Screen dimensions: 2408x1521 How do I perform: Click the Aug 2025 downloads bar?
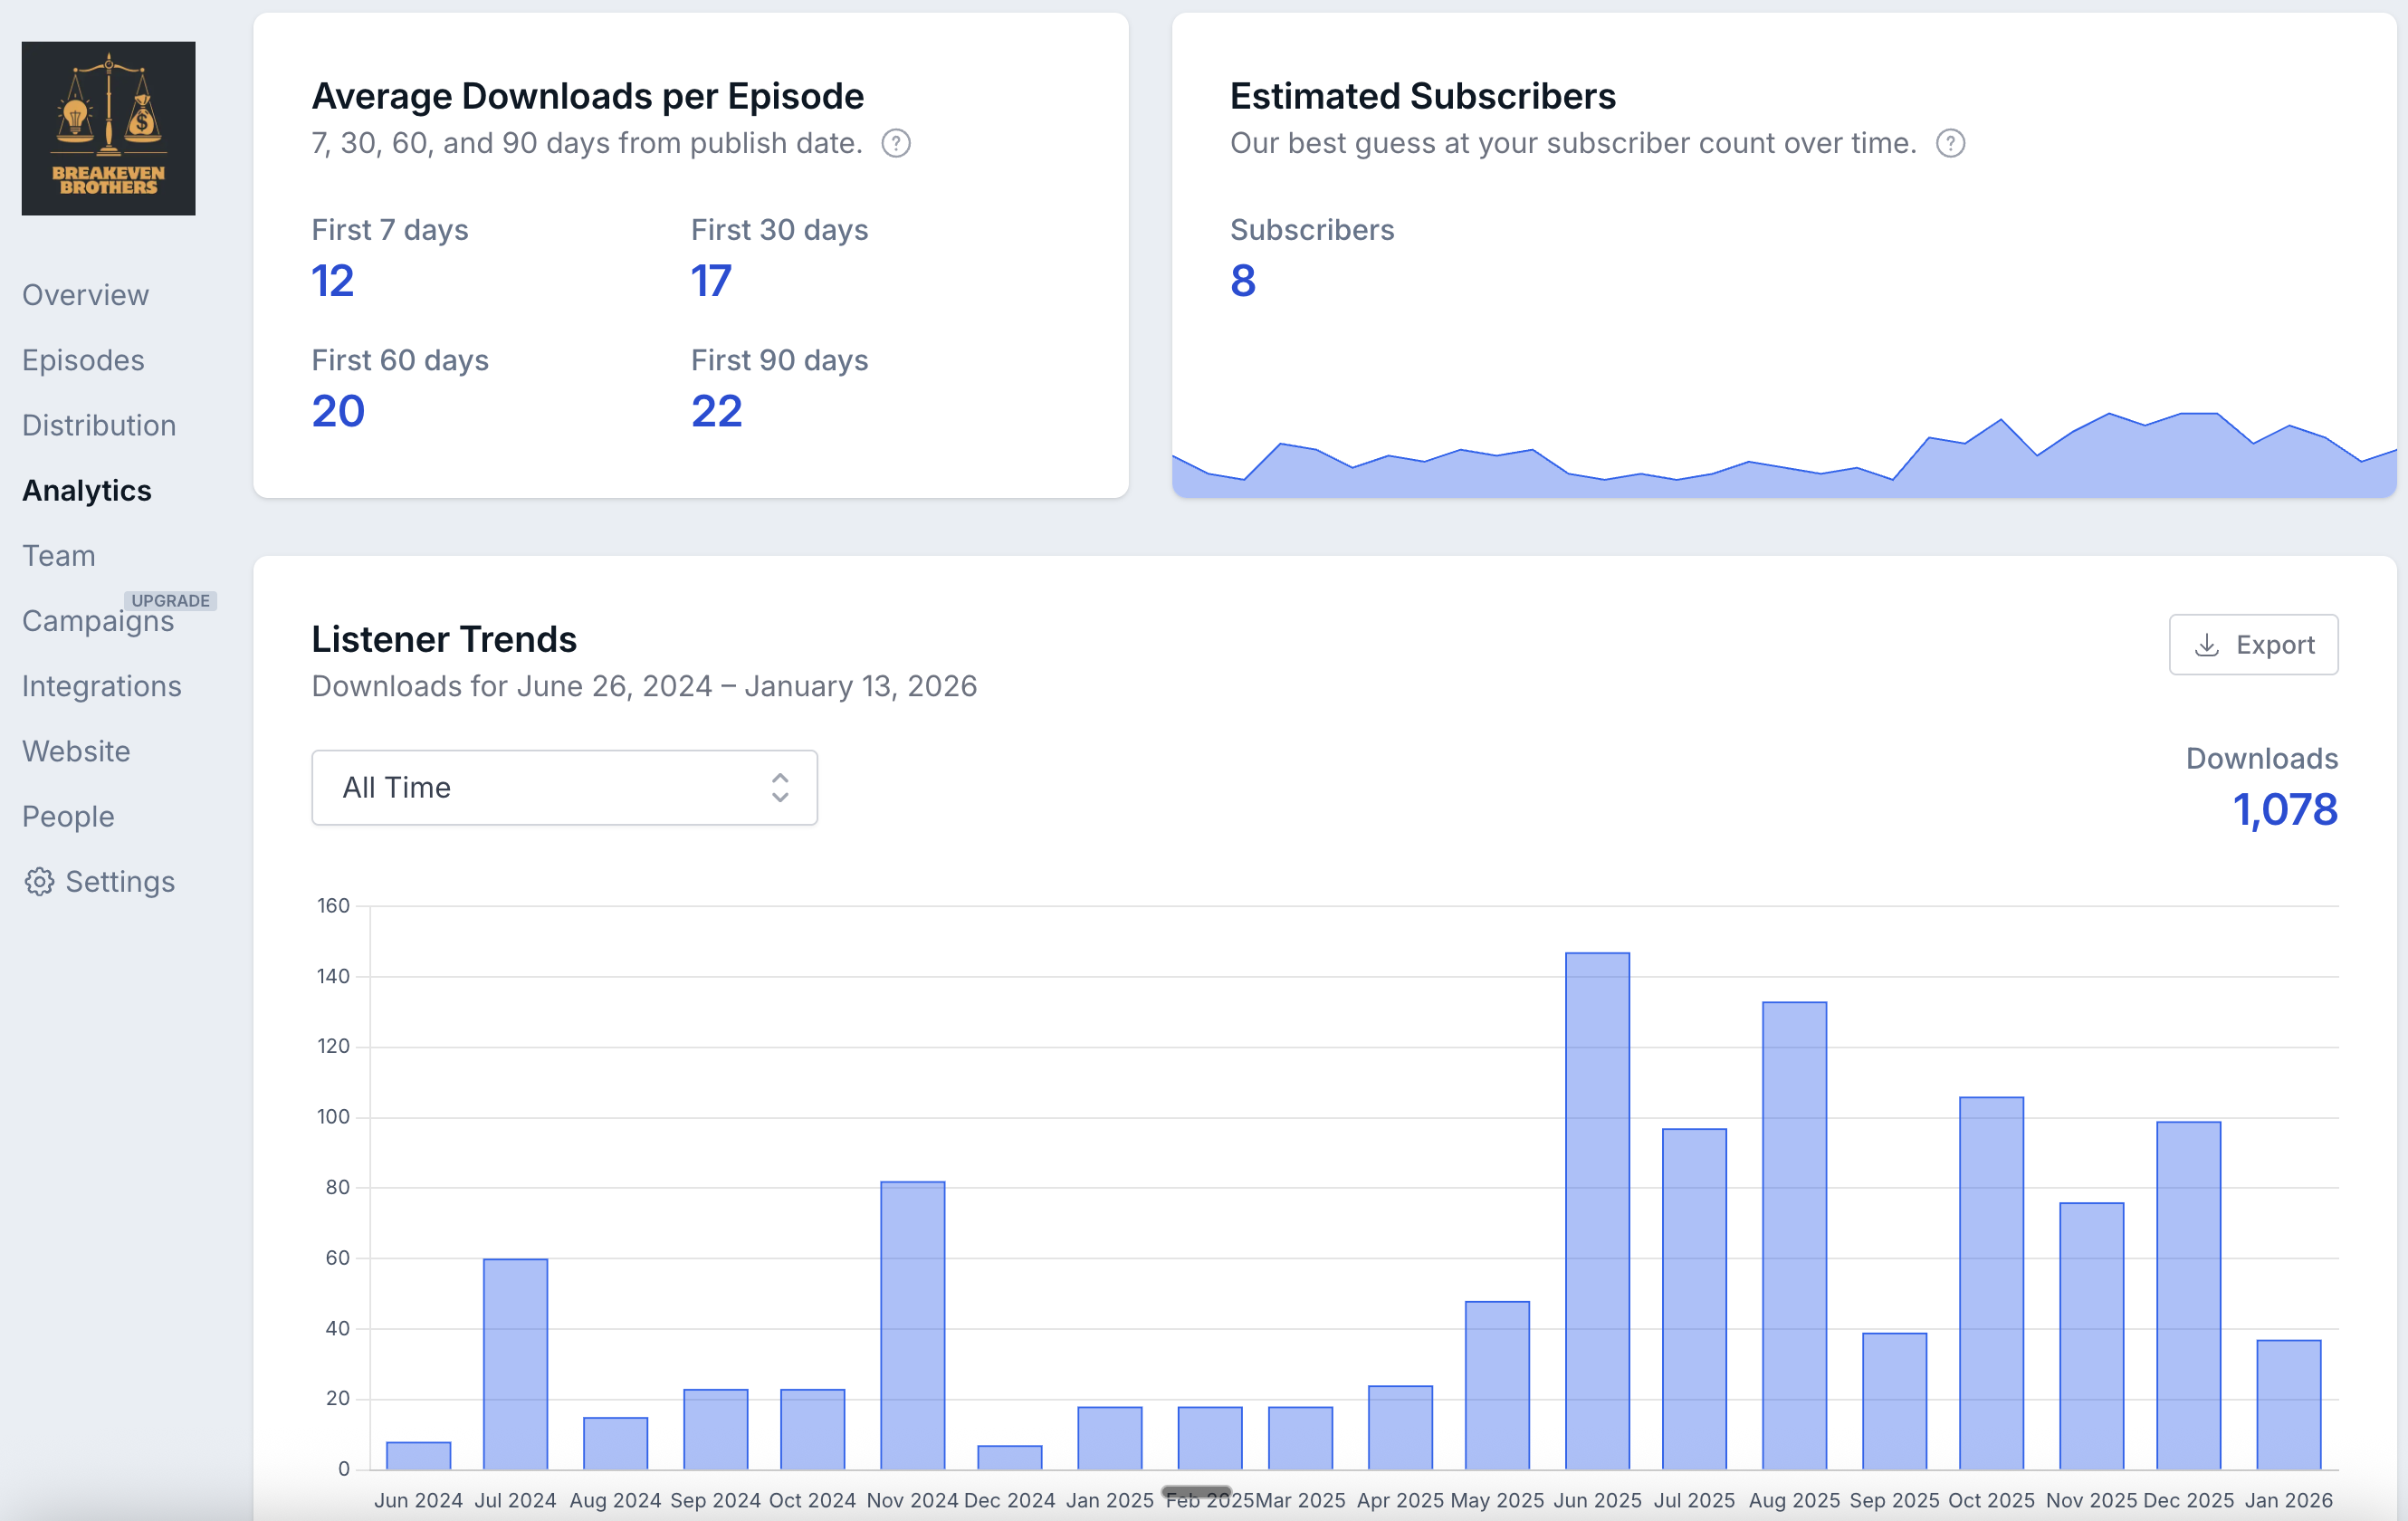(x=1794, y=1236)
